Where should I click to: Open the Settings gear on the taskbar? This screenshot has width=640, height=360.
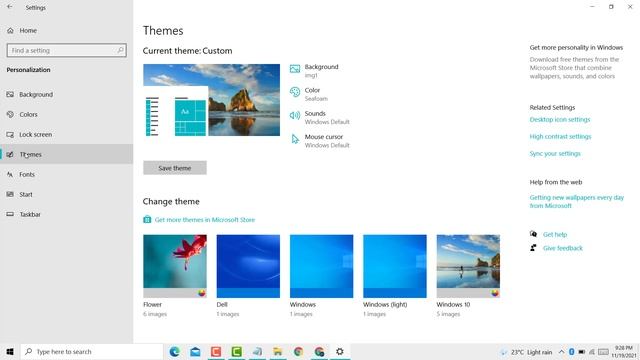click(x=340, y=351)
